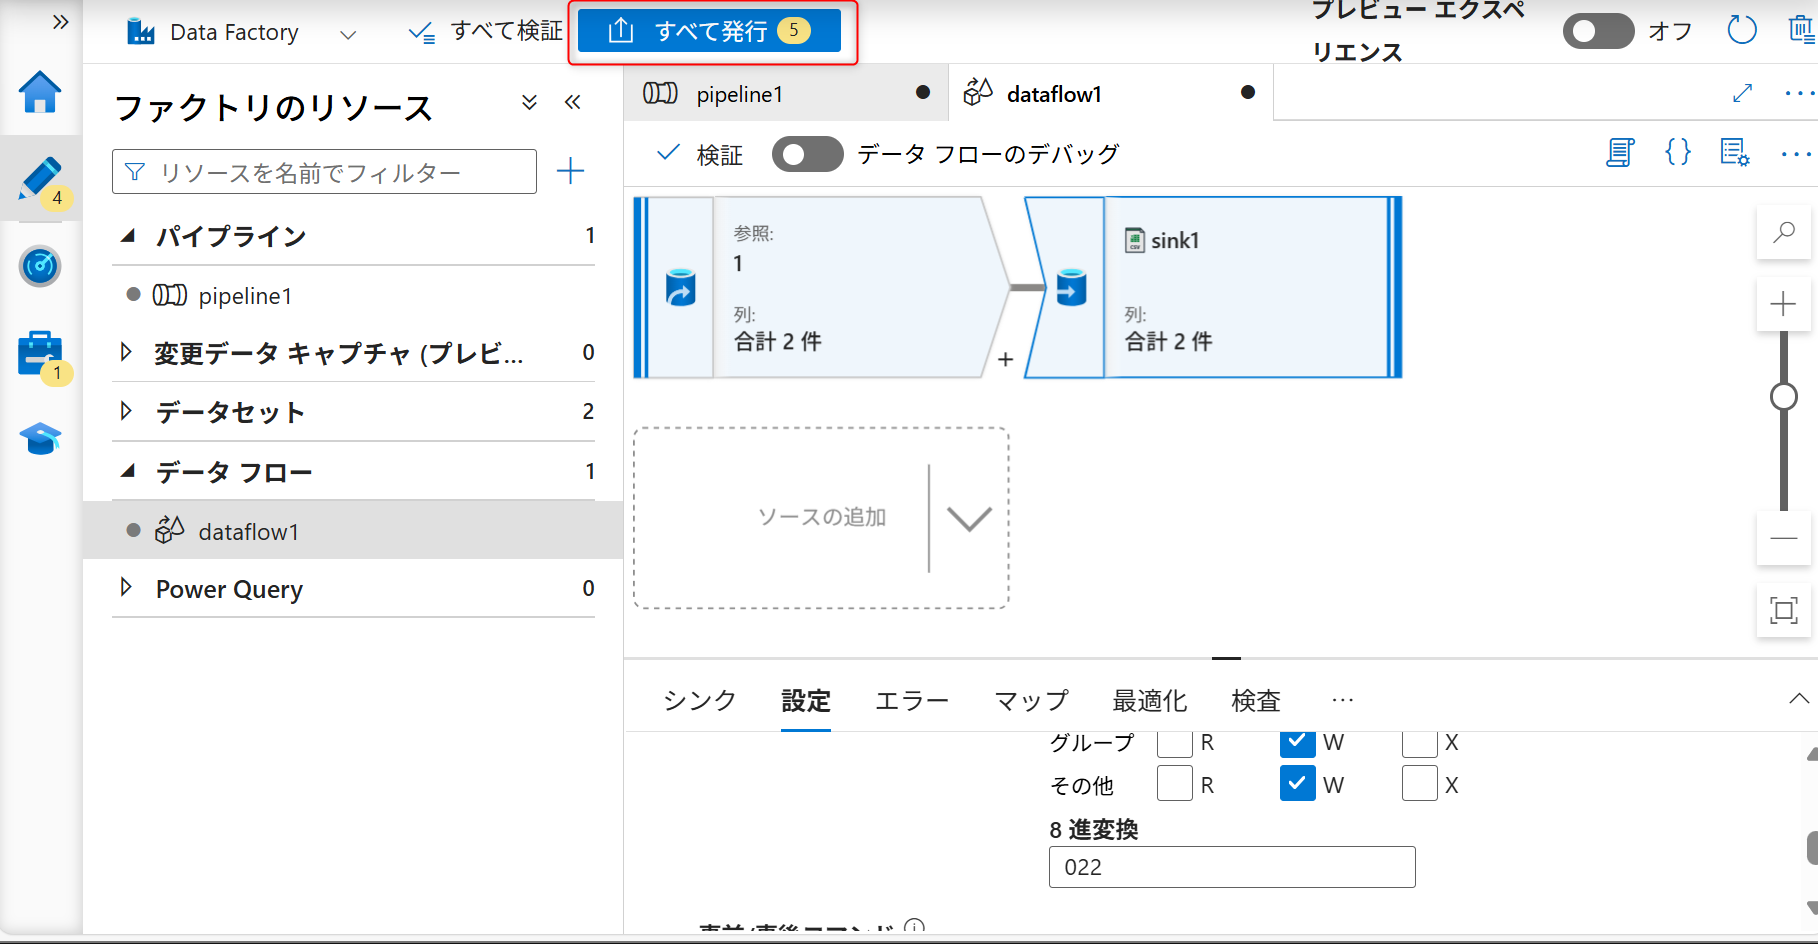Viewport: 1818px width, 944px height.
Task: Open the Home hub in the left rail
Action: pyautogui.click(x=40, y=93)
